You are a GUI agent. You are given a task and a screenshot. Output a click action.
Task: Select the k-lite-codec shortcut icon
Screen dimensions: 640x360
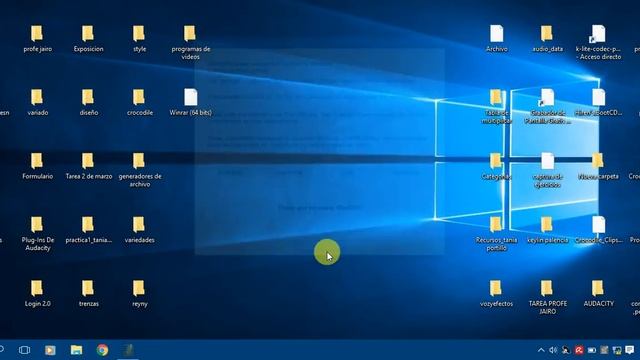point(598,33)
